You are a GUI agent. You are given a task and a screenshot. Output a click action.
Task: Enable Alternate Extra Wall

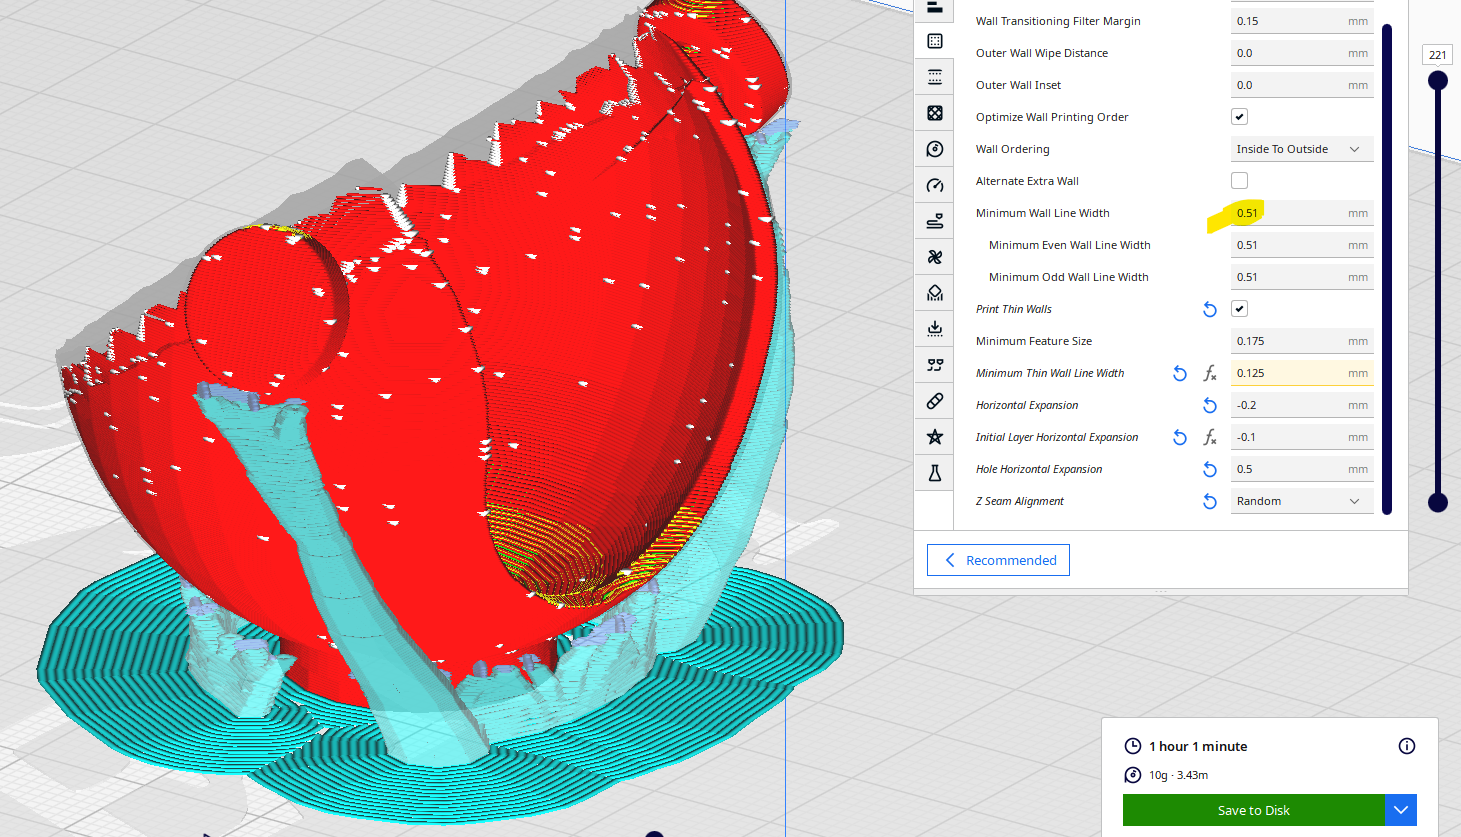pos(1239,180)
